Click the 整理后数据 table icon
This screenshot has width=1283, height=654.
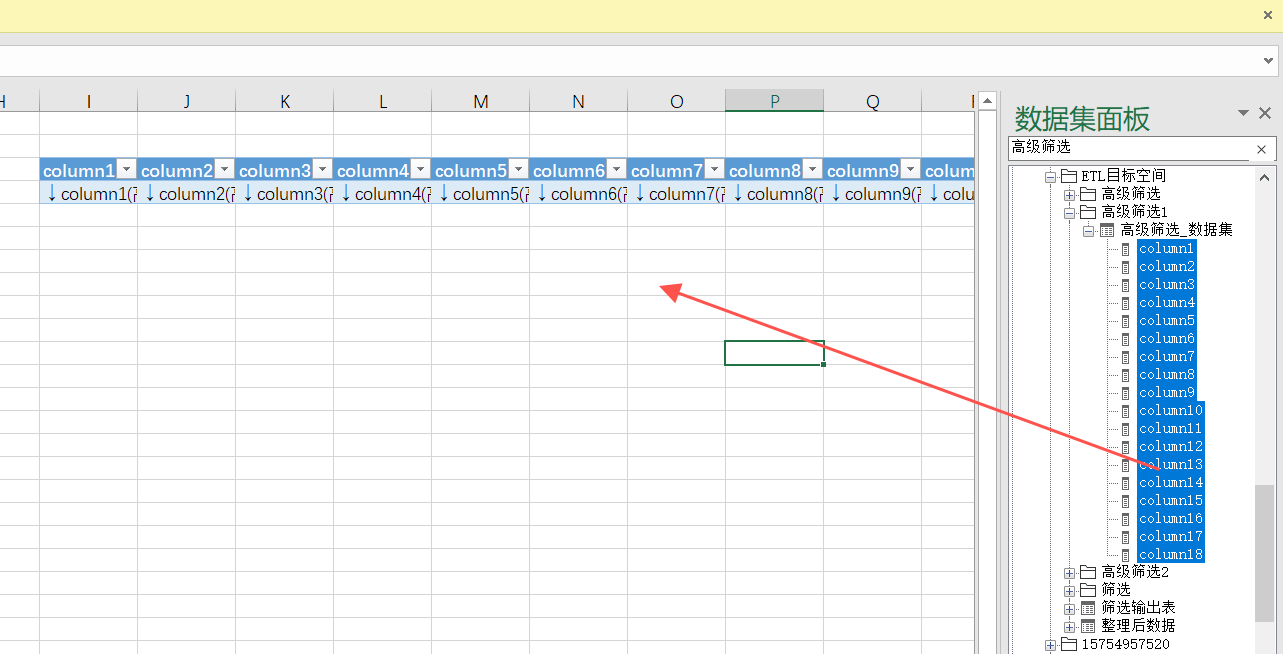[1088, 626]
